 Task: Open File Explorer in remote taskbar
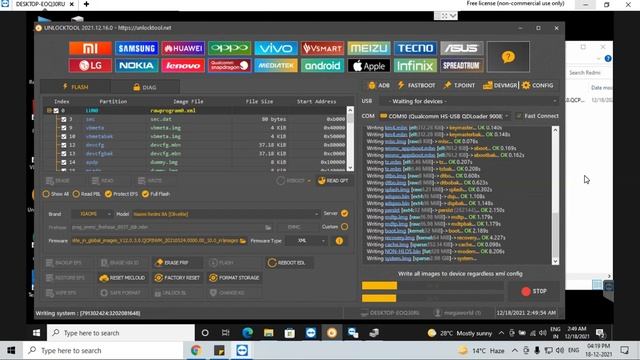click(269, 333)
